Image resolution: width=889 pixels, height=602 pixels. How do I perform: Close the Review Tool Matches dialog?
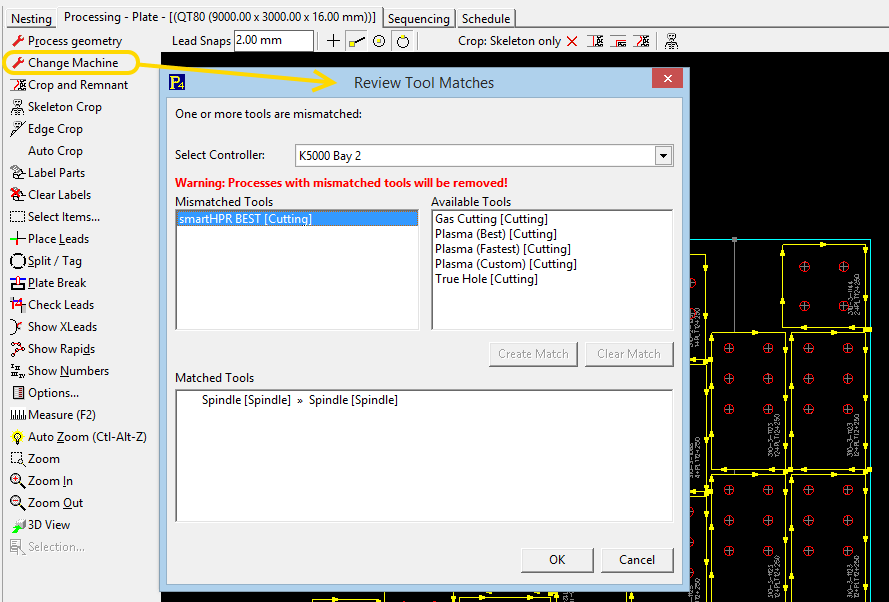(x=667, y=78)
